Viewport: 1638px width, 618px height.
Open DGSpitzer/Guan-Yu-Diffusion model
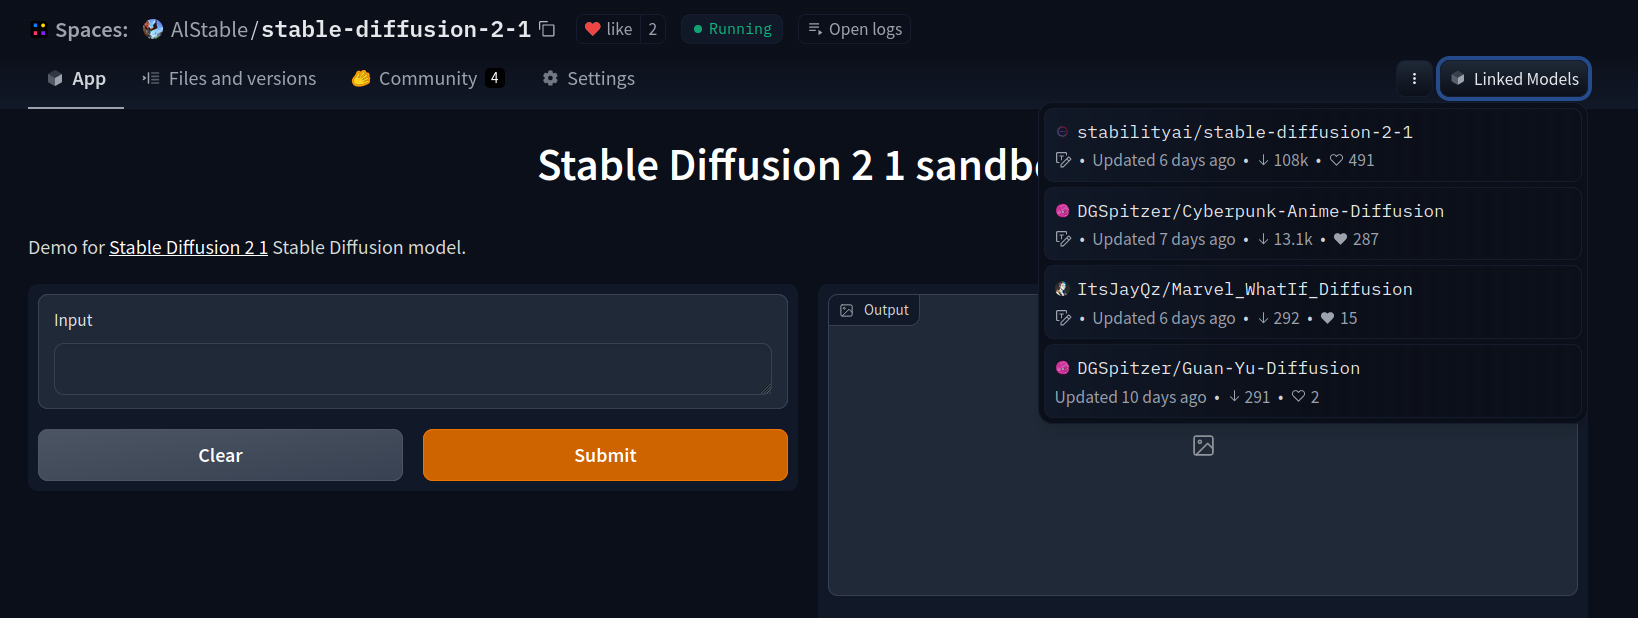[x=1218, y=368]
